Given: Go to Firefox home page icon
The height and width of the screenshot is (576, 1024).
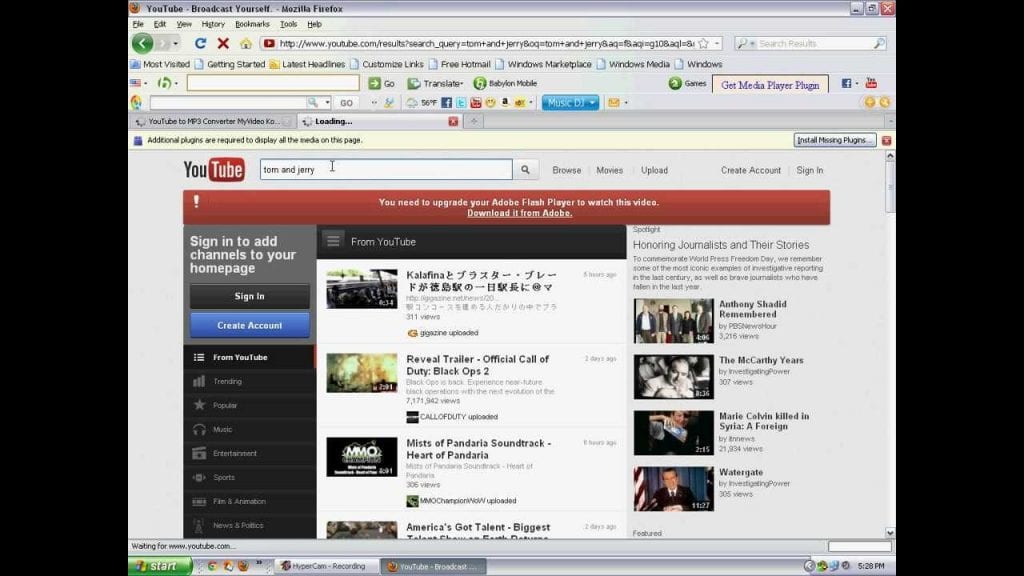Looking at the screenshot, I should (x=245, y=44).
